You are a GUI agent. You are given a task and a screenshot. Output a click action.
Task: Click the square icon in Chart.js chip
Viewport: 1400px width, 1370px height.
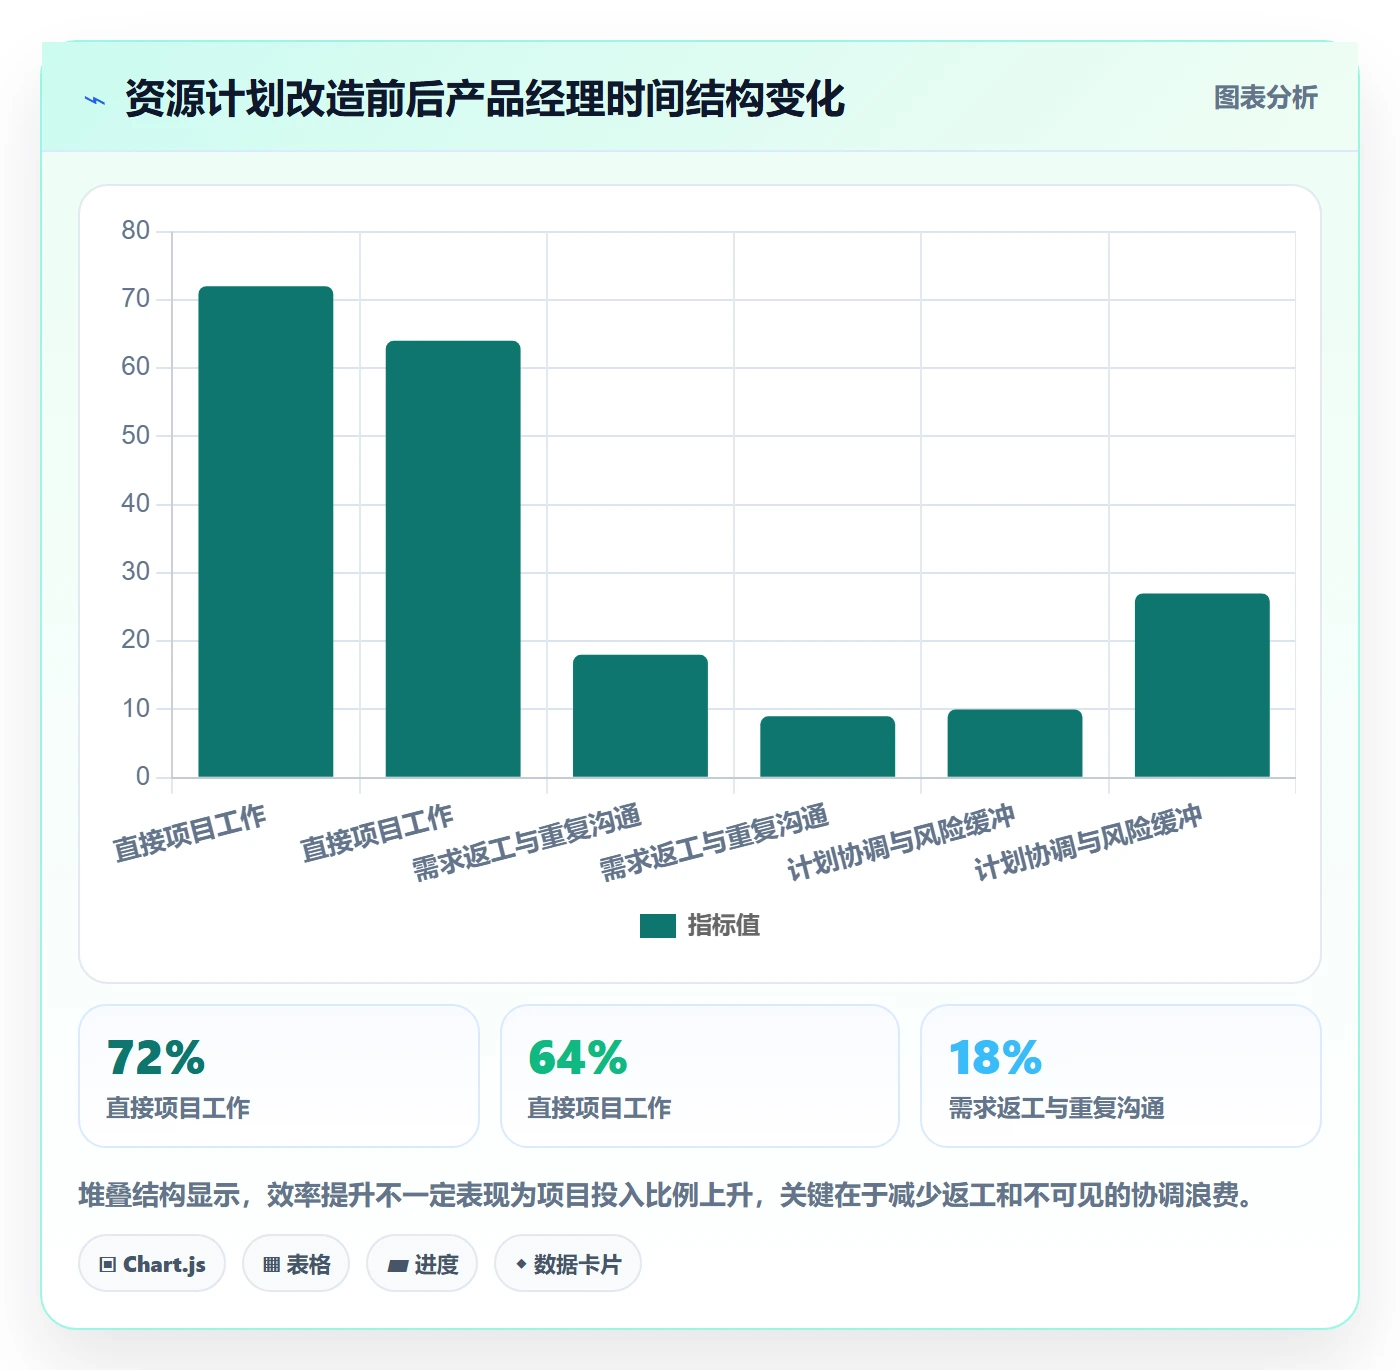tap(108, 1265)
